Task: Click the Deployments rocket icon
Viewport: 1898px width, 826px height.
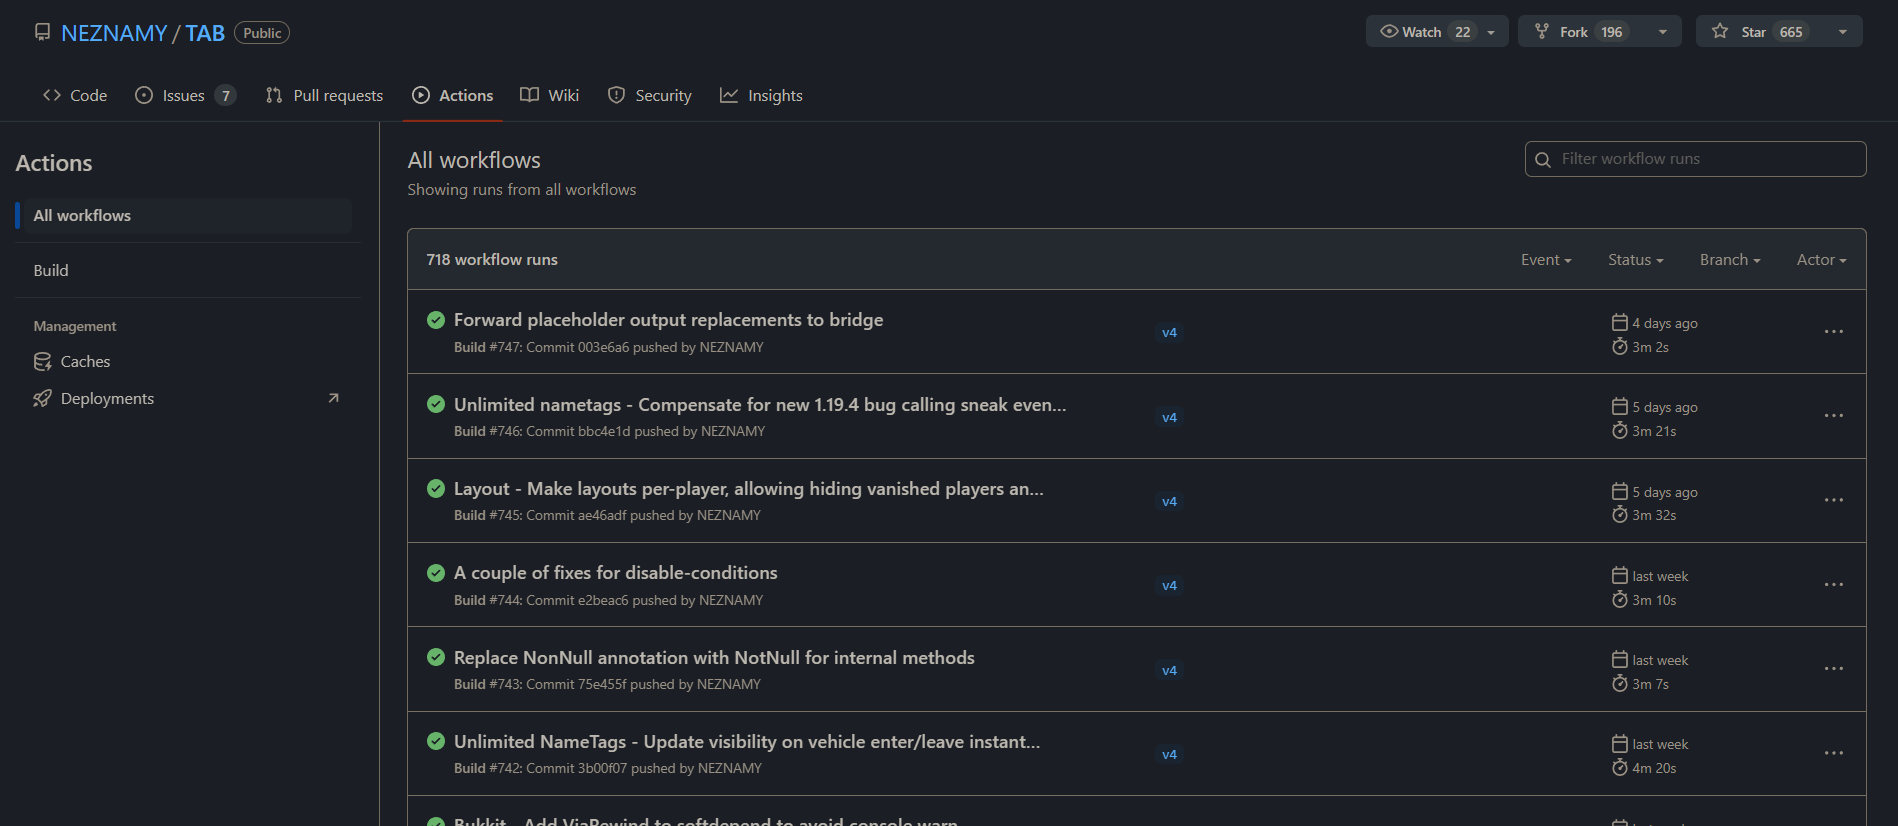Action: [42, 399]
